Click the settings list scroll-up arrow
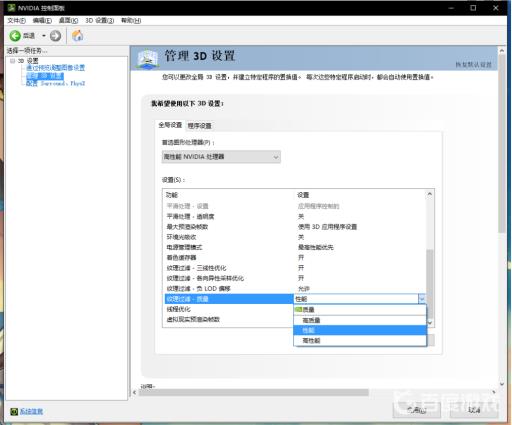The height and width of the screenshot is (425, 512). click(430, 194)
